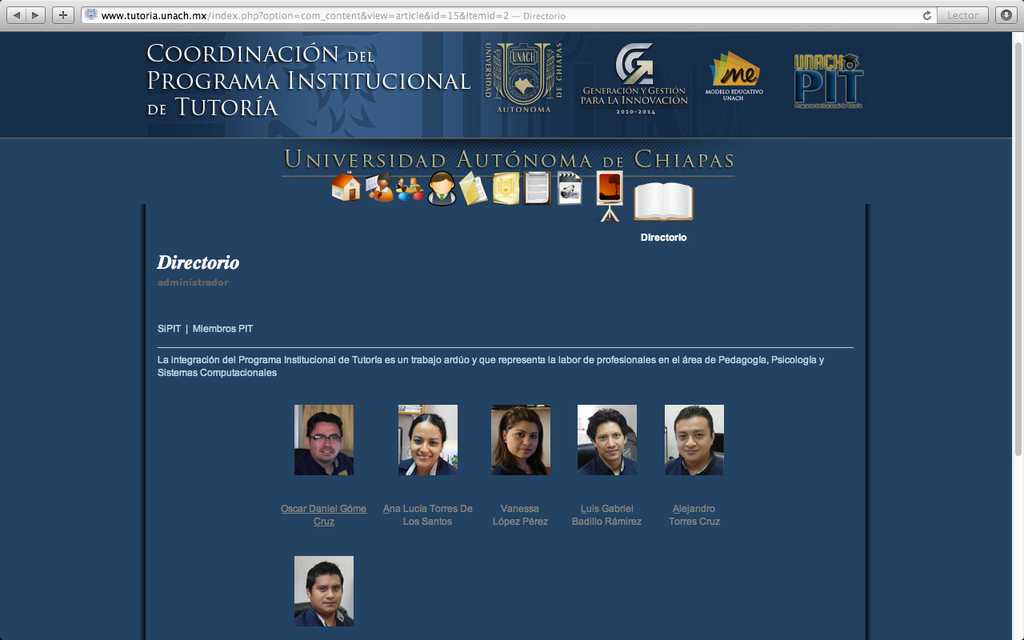The height and width of the screenshot is (640, 1024).
Task: Click the Coordinación del Programa Institucional de Tutoría title
Action: pos(308,80)
